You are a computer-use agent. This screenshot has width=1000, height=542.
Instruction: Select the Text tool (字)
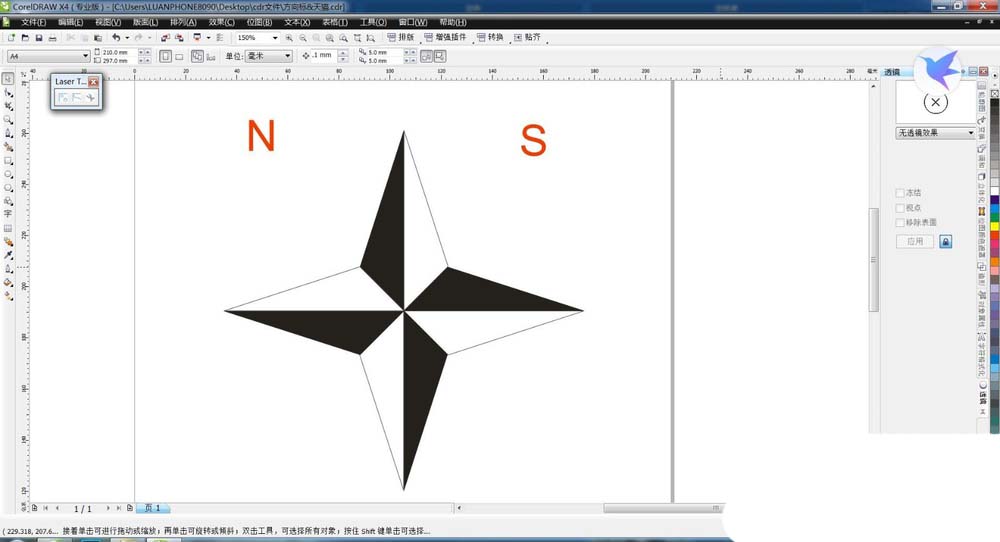[x=8, y=214]
